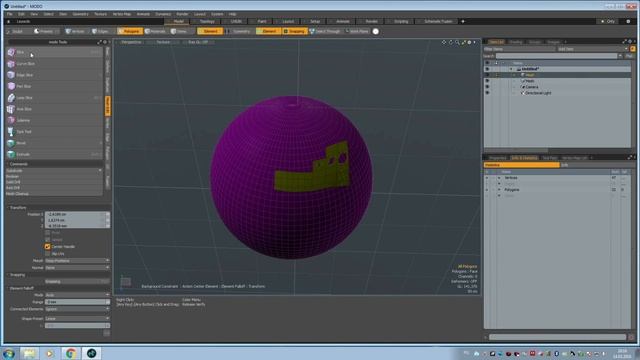Image resolution: width=640 pixels, height=360 pixels.
Task: Open the Connected Elements dropdown
Action: tap(77, 309)
